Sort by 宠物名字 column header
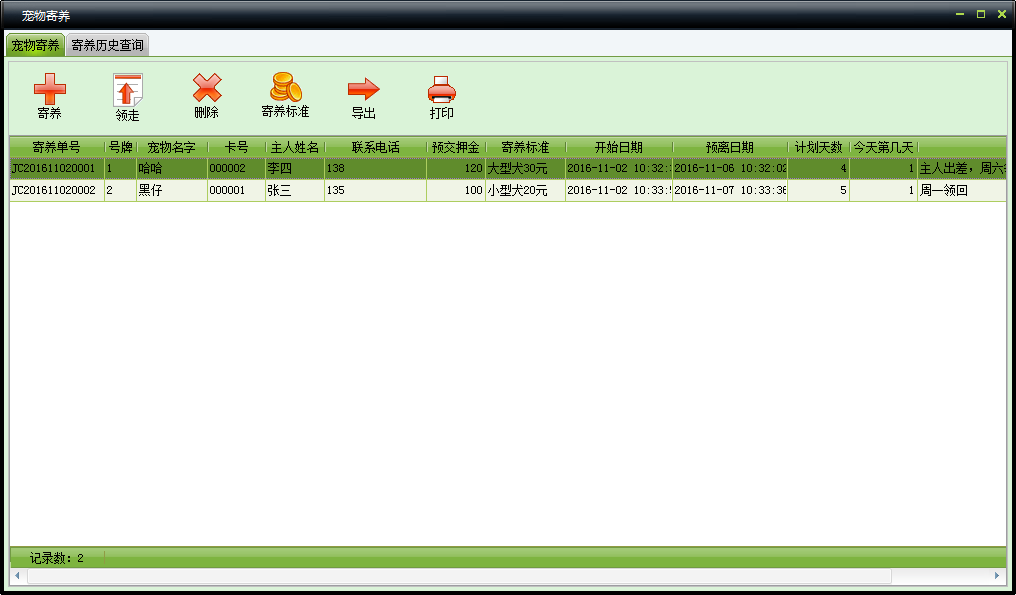Viewport: 1016px width, 595px height. pyautogui.click(x=172, y=147)
